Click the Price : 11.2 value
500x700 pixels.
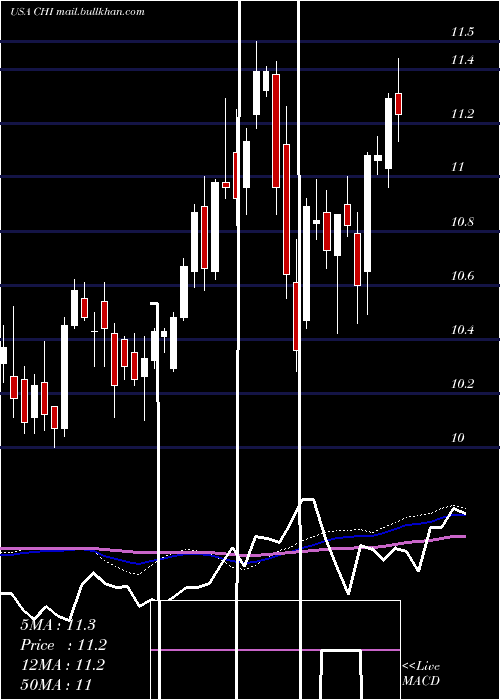[64, 645]
